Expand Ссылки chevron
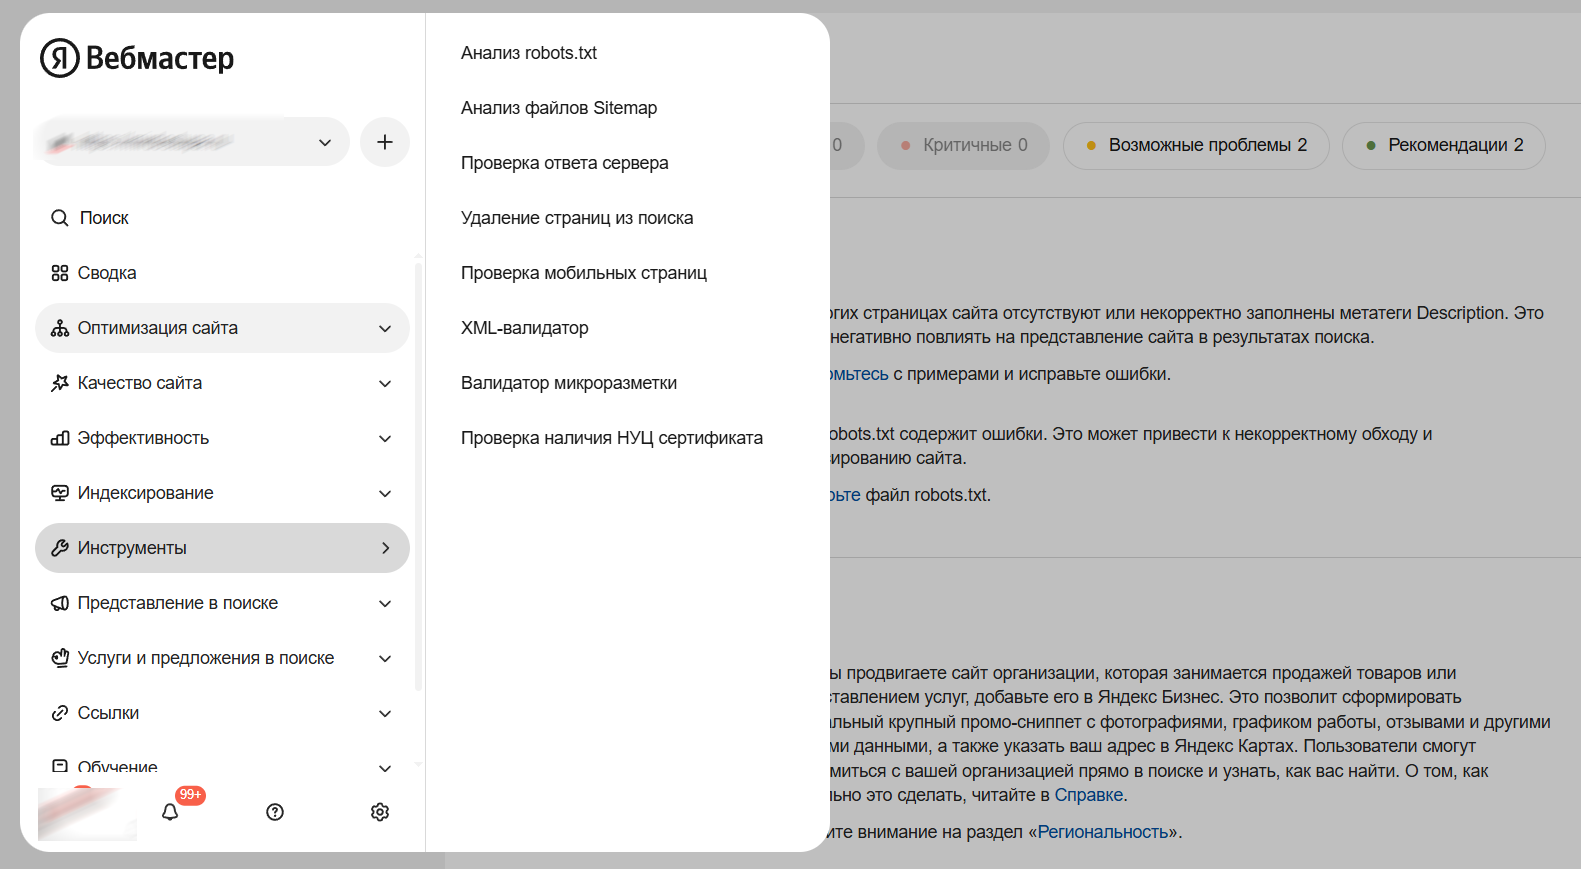1581x869 pixels. [385, 714]
